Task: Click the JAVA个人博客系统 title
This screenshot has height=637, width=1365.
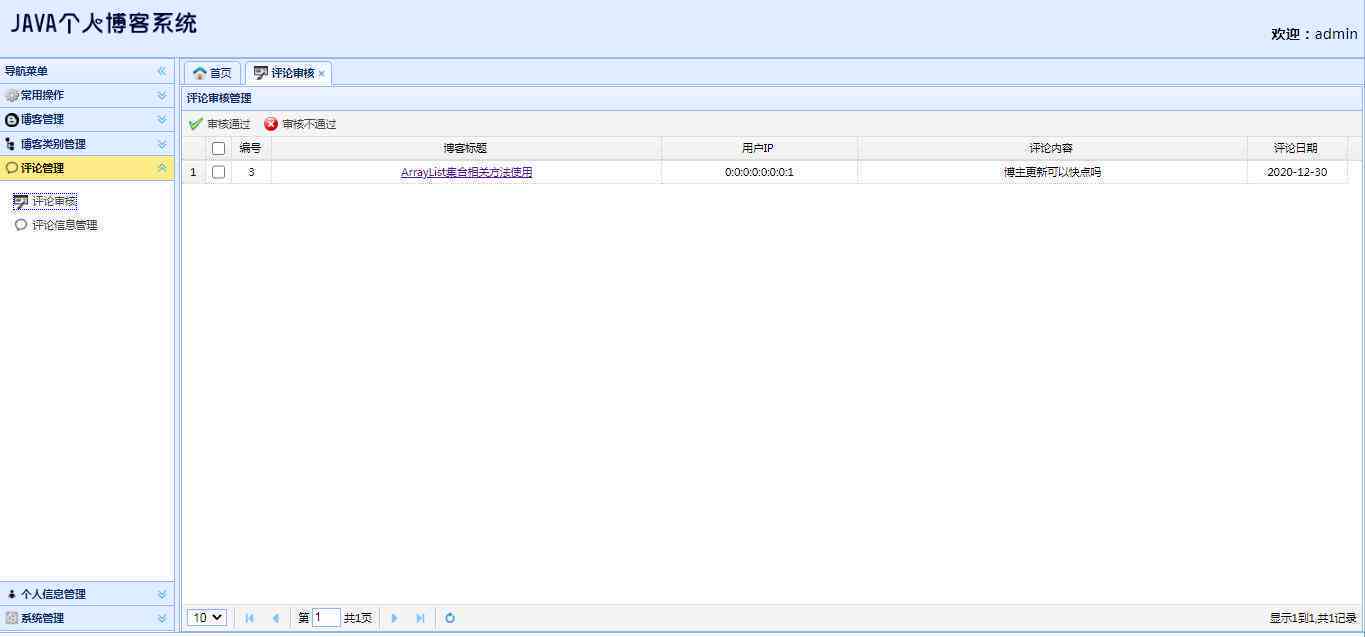Action: pos(104,24)
